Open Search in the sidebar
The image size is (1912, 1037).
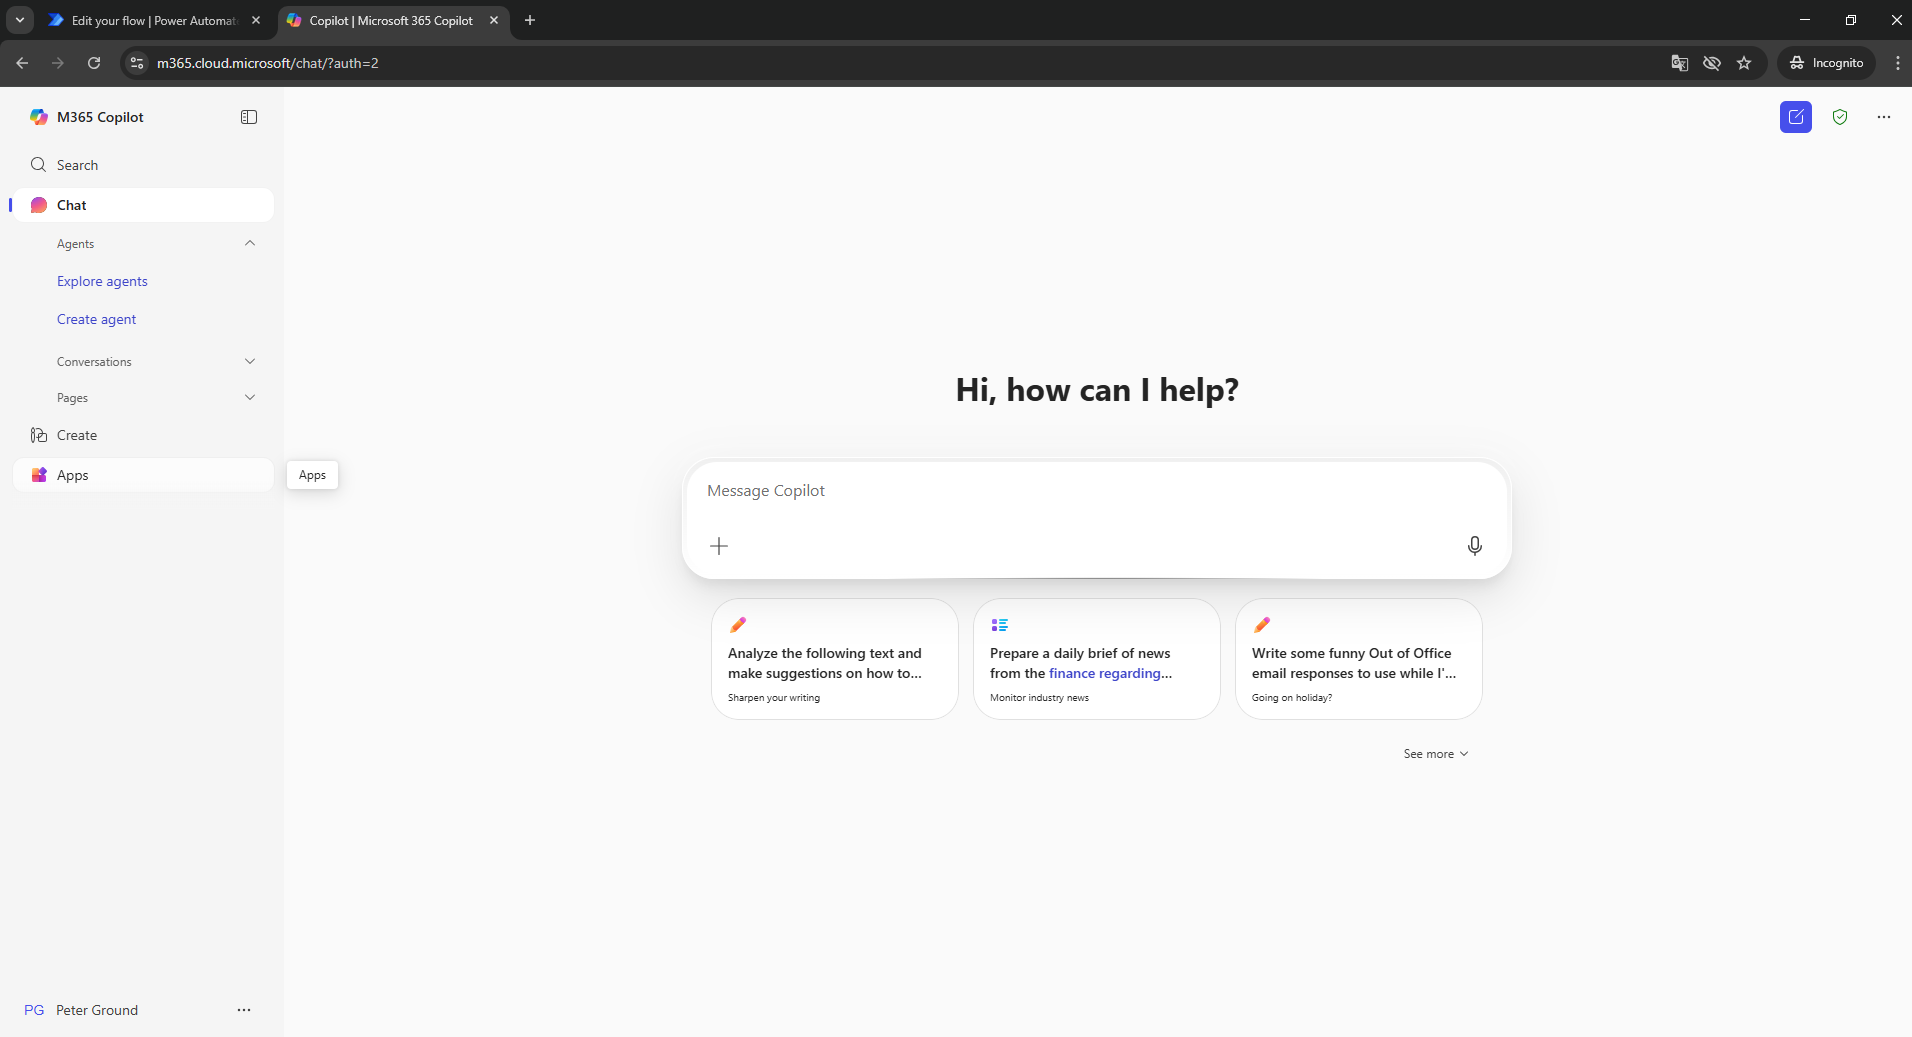[x=77, y=165]
